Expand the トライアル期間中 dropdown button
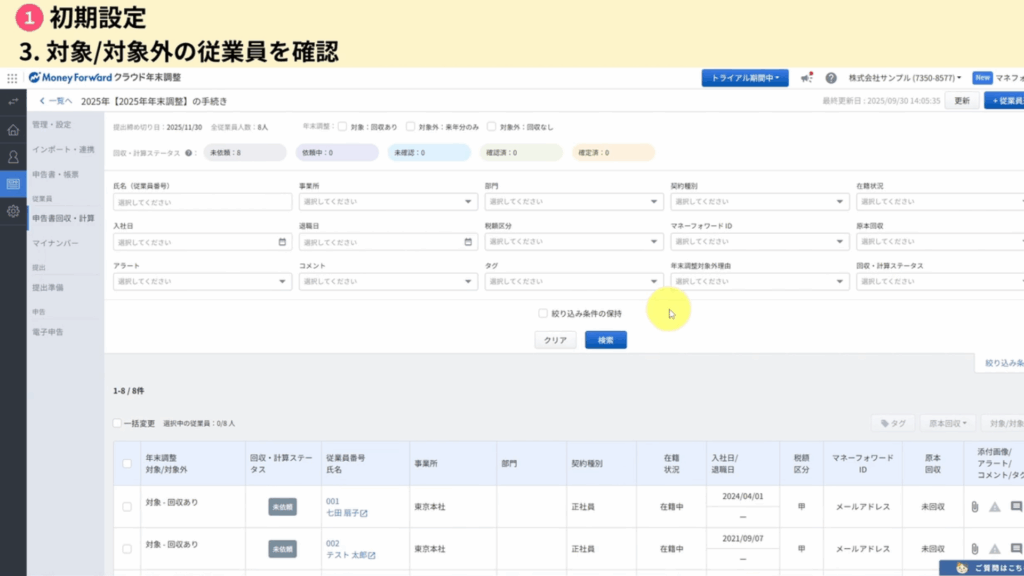The image size is (1024, 576). tap(745, 78)
